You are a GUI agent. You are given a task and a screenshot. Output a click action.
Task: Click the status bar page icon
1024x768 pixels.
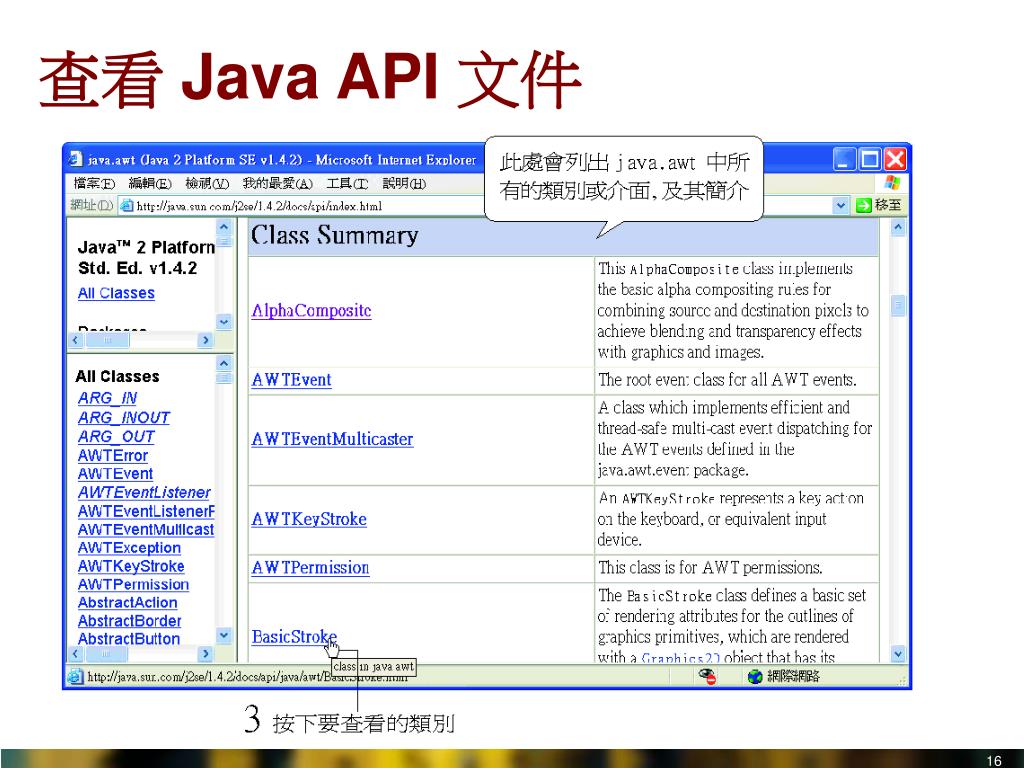click(75, 677)
